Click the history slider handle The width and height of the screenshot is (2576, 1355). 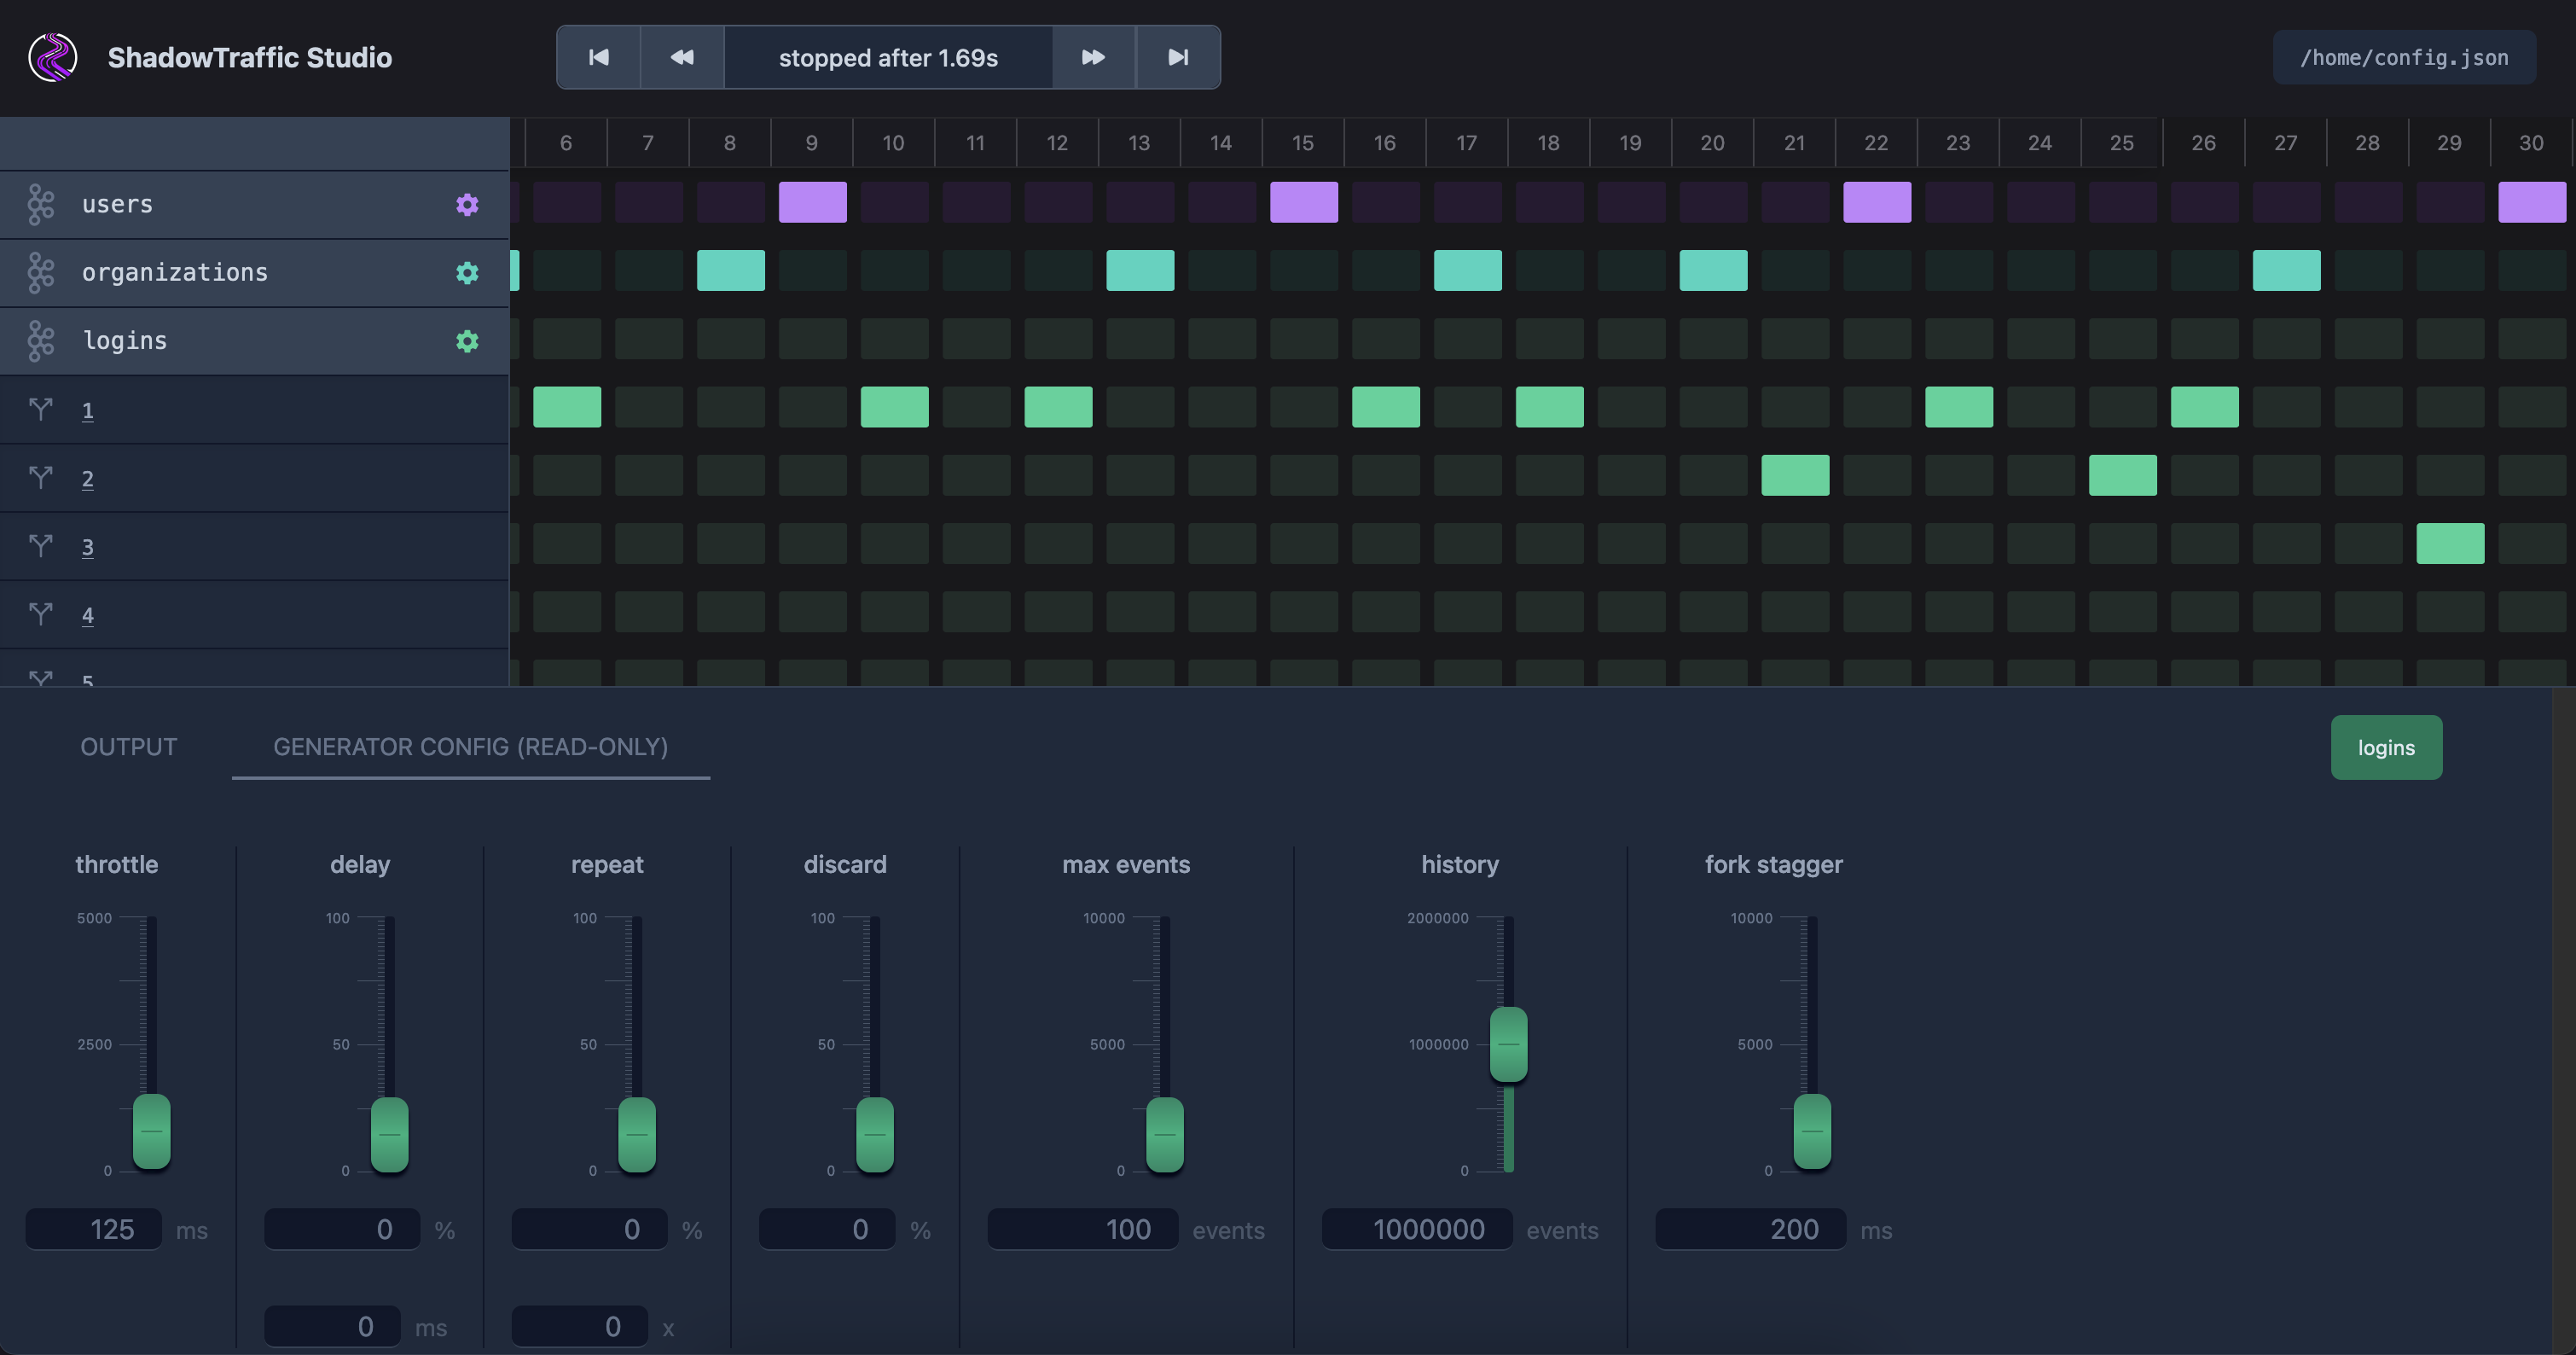coord(1509,1044)
